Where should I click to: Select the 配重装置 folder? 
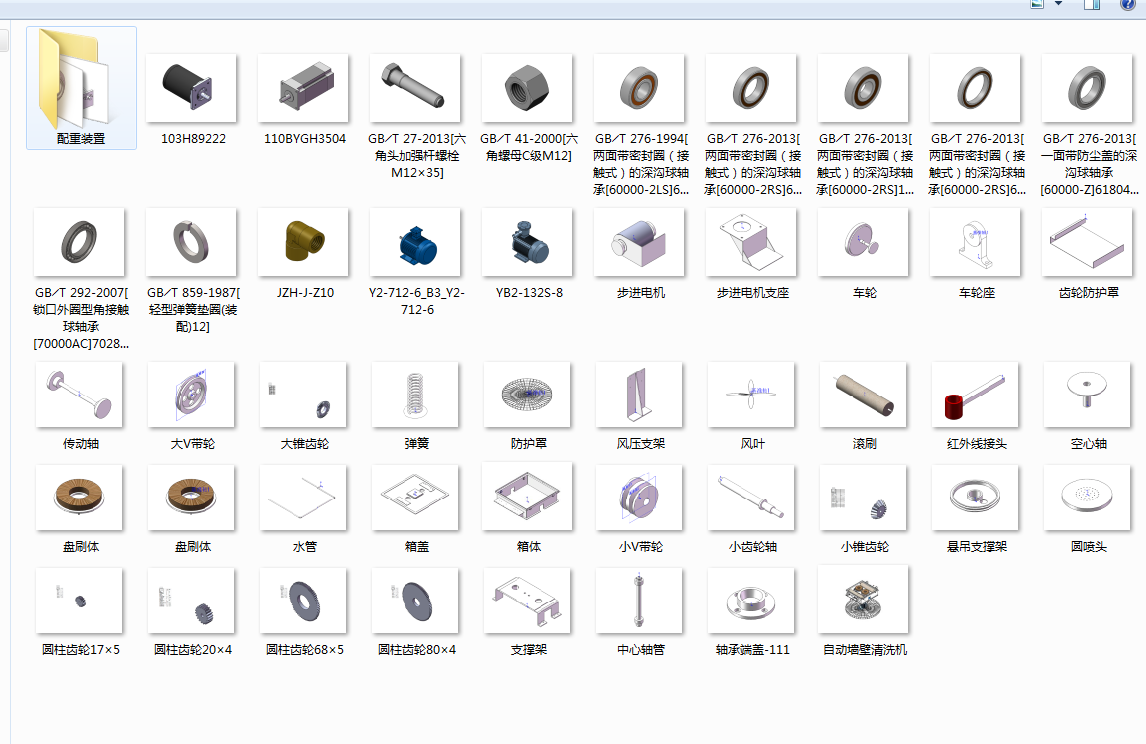81,88
